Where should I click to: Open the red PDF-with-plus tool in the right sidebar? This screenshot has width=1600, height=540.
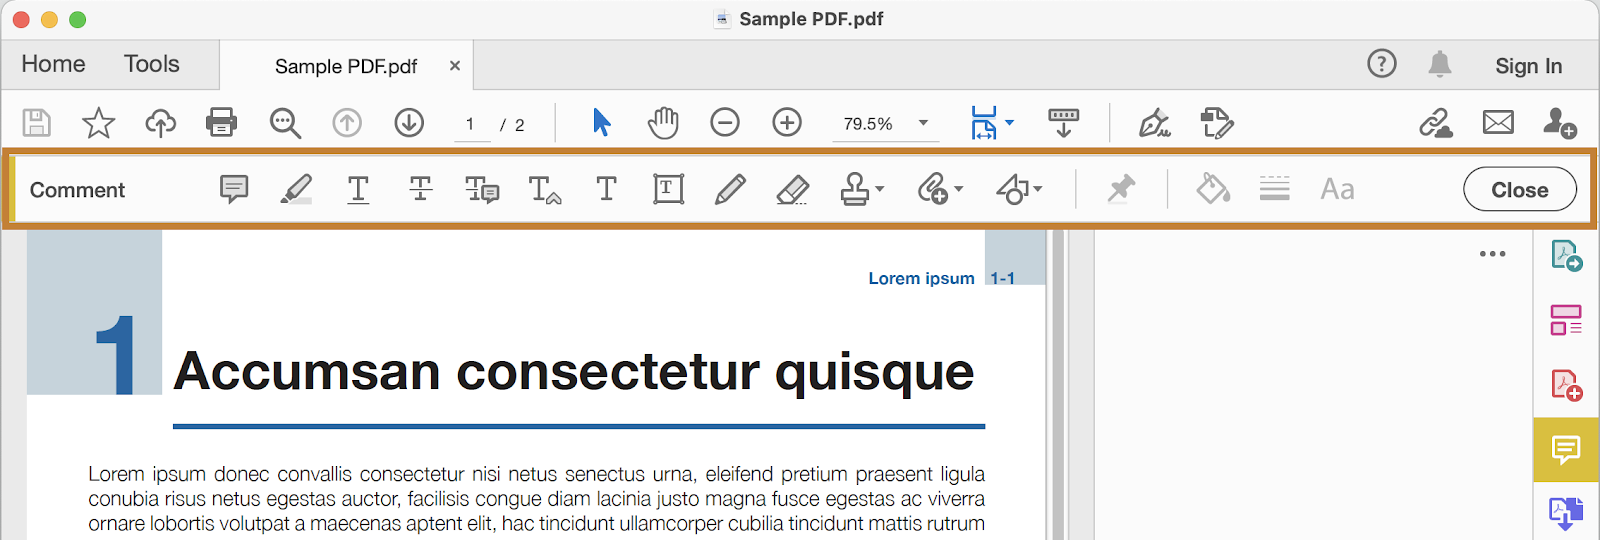tap(1566, 385)
